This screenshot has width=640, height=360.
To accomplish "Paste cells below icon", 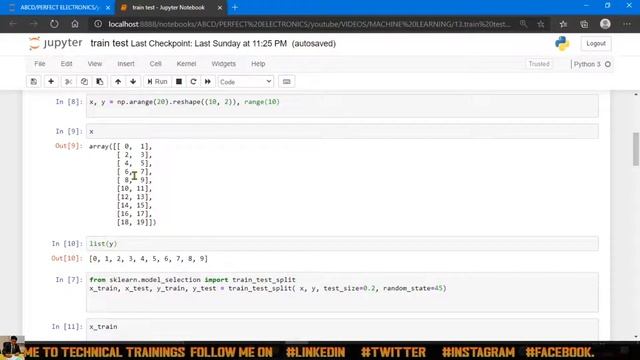I will [x=100, y=82].
